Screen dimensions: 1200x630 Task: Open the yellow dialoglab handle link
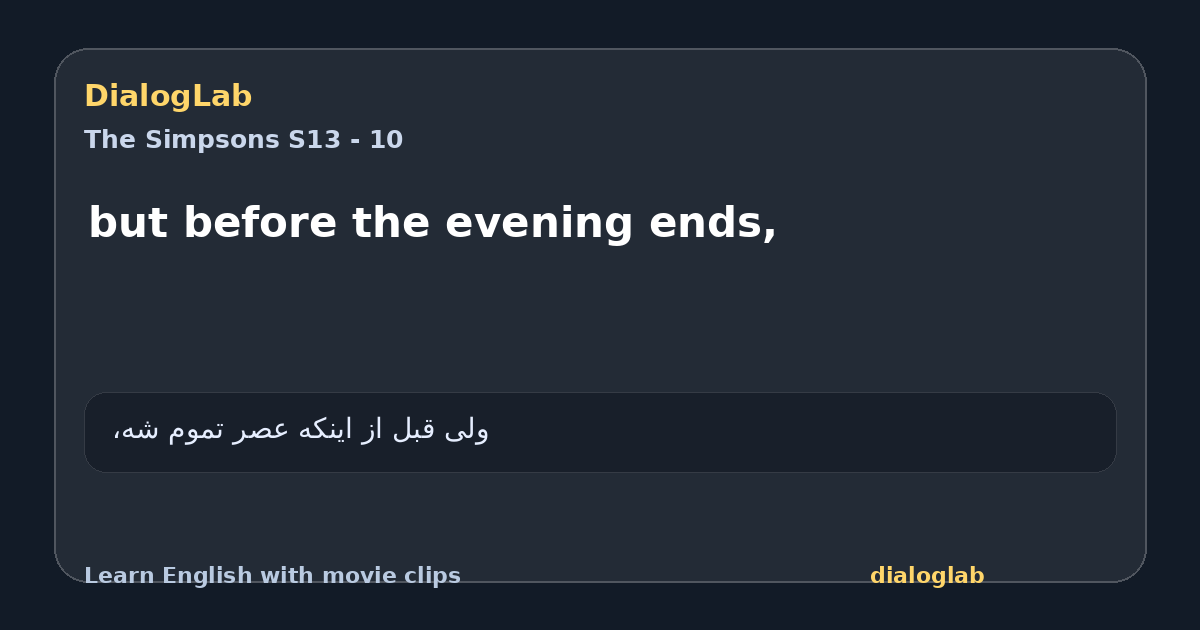coord(927,576)
